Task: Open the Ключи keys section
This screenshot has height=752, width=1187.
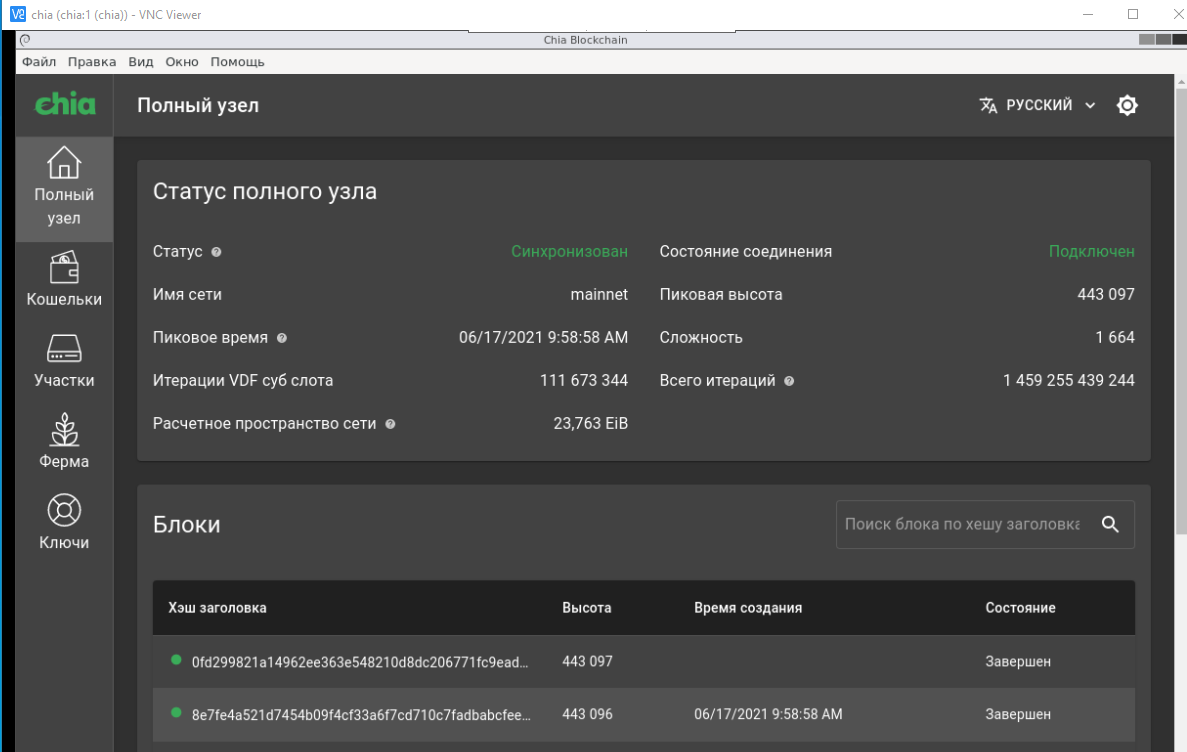Action: click(x=64, y=523)
